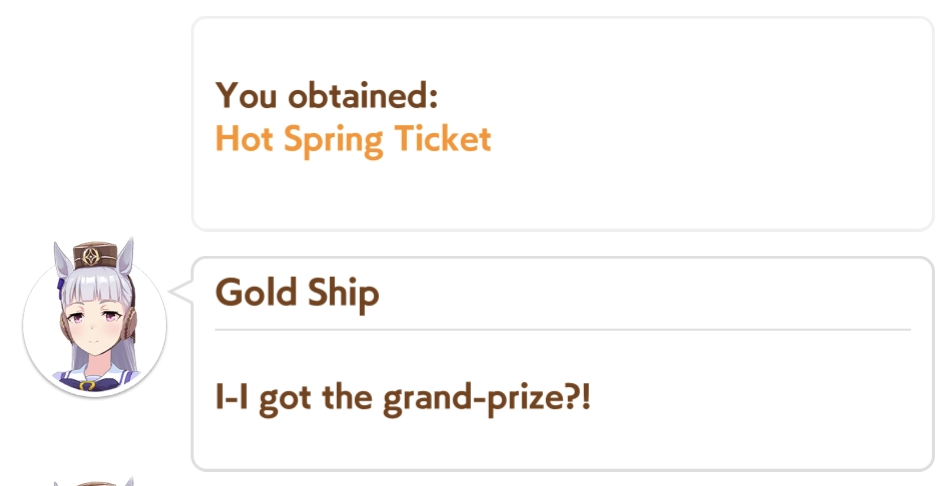Click Gold Ship's round avatar portrait
The width and height of the screenshot is (948, 486).
pyautogui.click(x=94, y=320)
